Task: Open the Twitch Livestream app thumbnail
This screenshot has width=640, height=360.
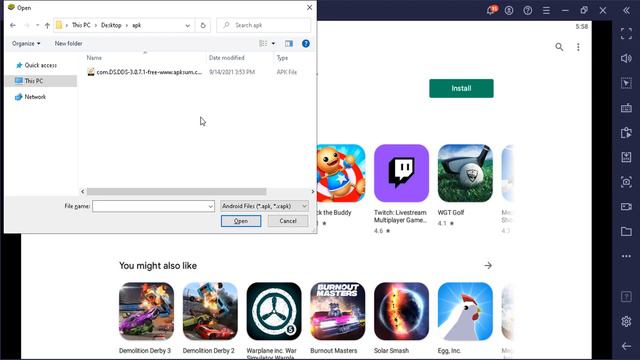Action: (401, 173)
